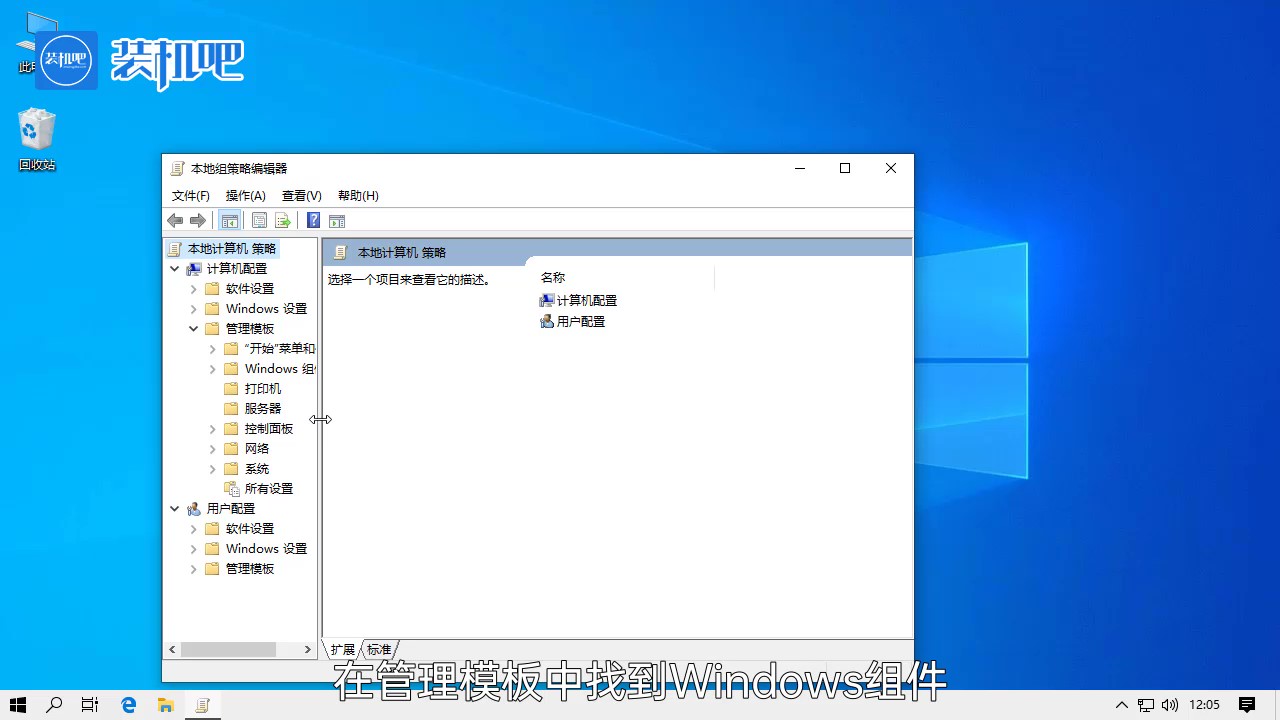1280x720 pixels.
Task: Click the Forward navigation arrow in the toolbar
Action: point(196,220)
